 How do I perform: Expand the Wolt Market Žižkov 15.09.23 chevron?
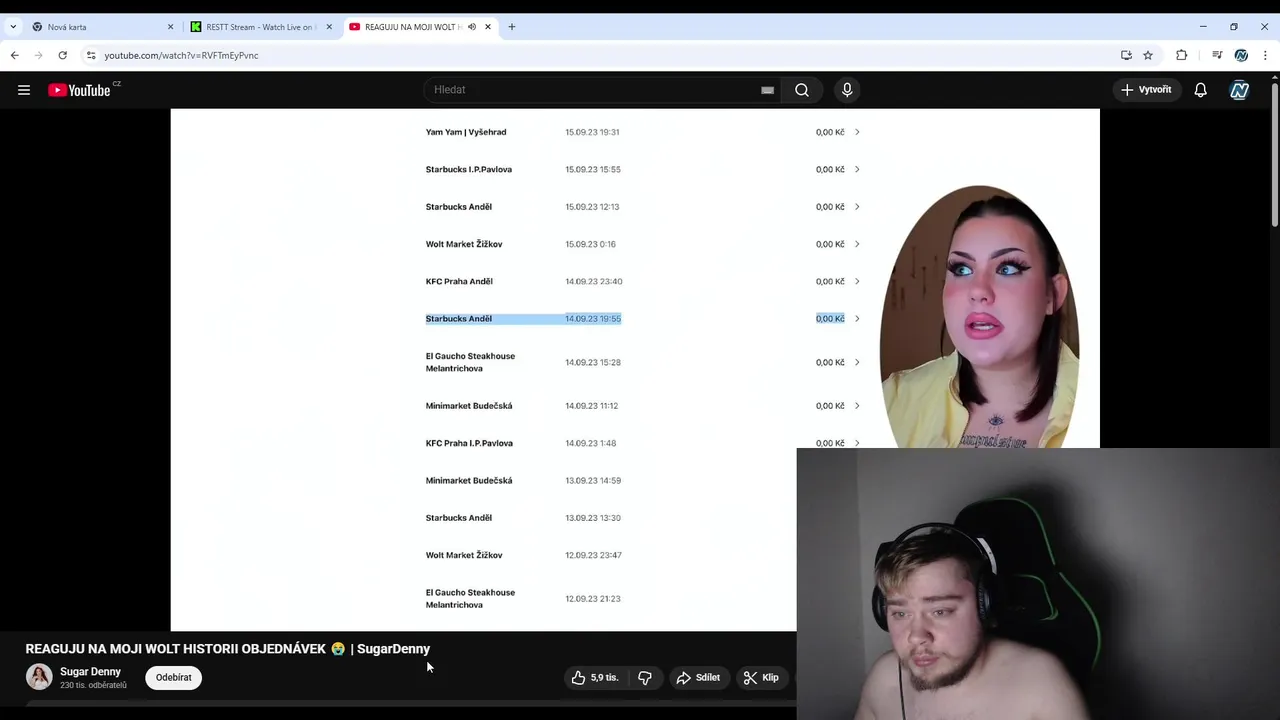point(857,244)
